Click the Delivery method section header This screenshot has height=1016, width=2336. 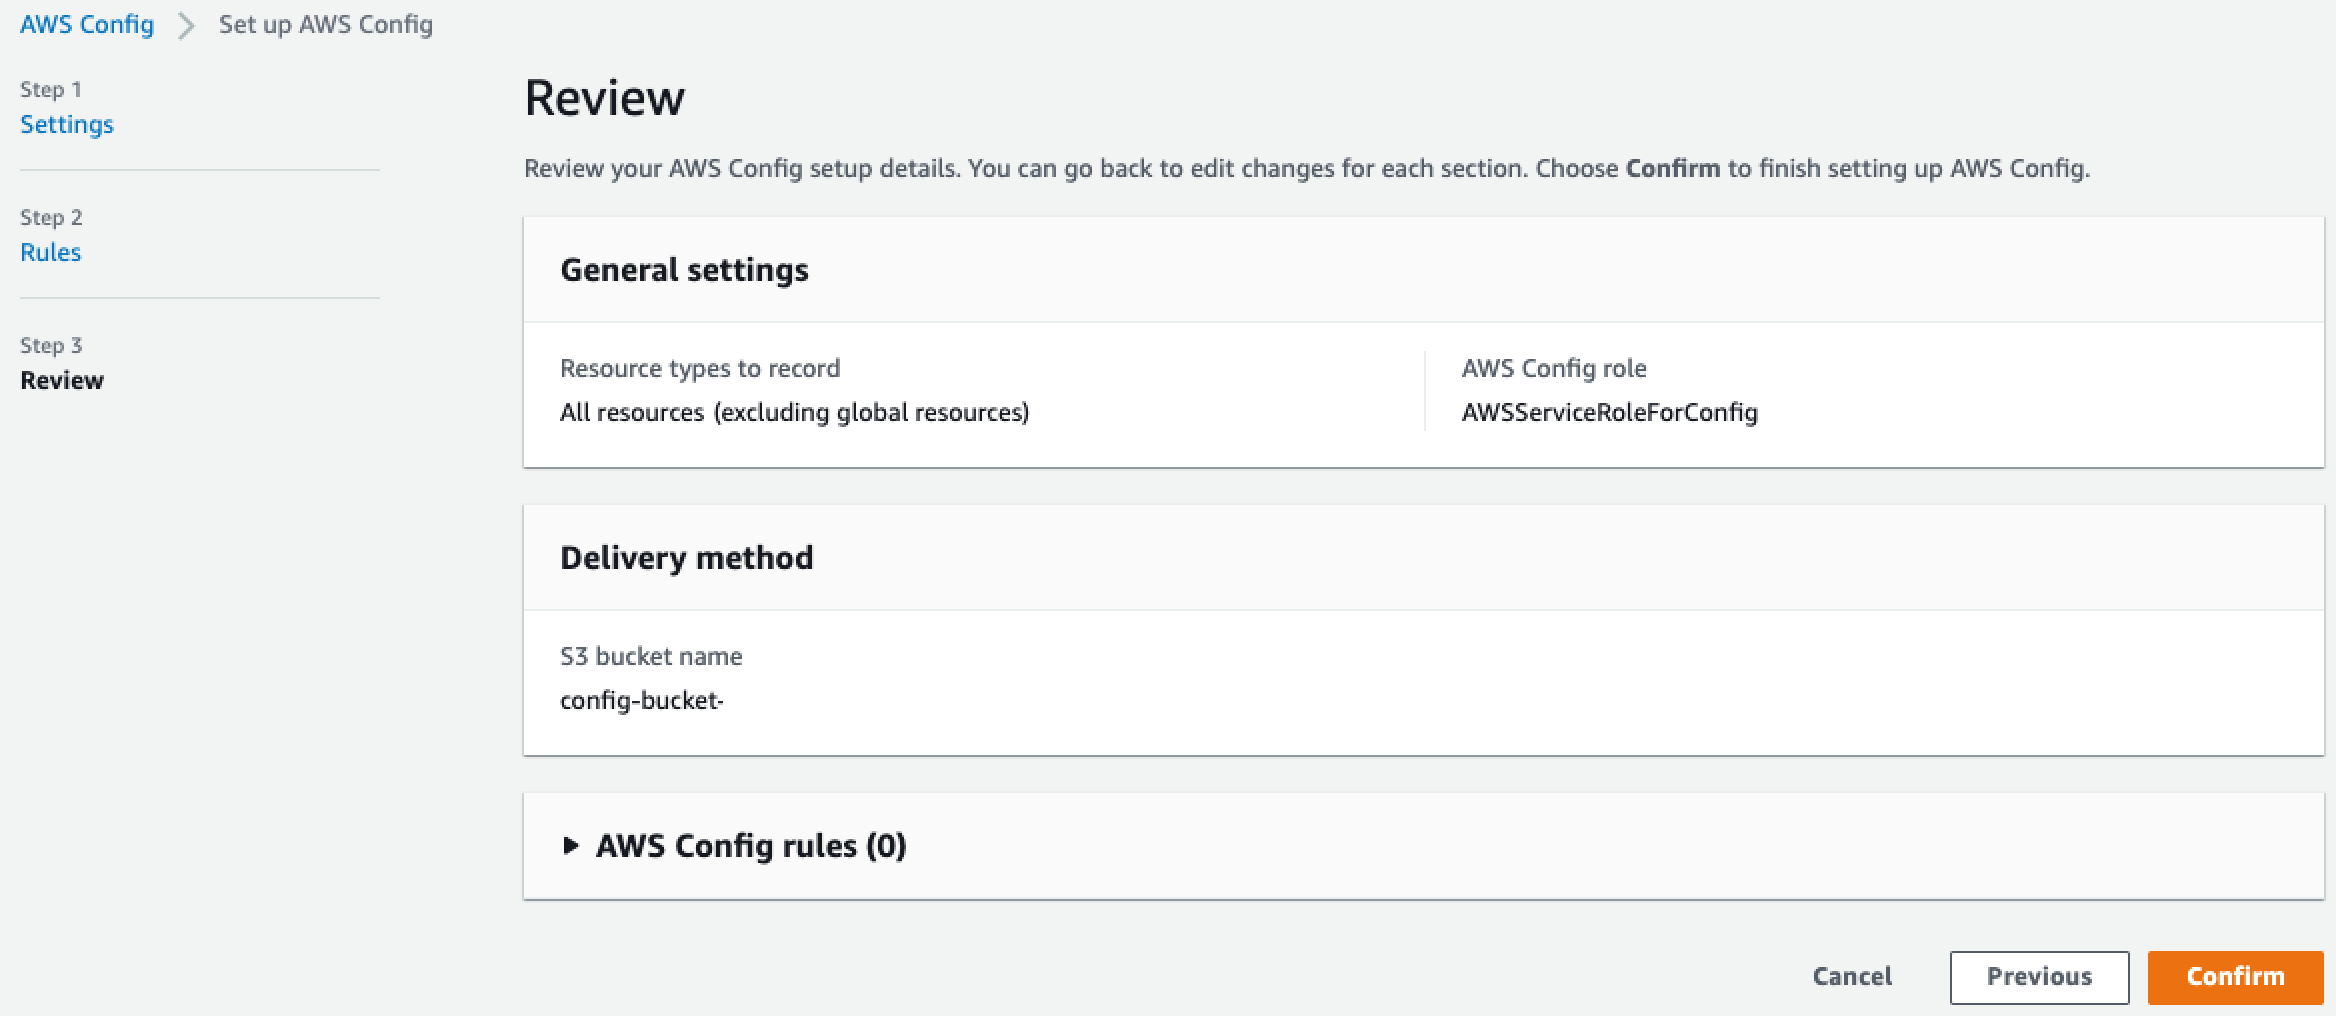[686, 558]
